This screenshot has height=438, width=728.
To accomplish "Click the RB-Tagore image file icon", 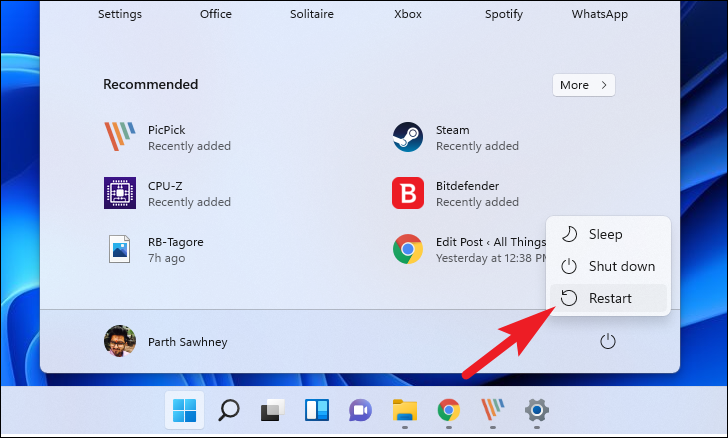I will pos(119,249).
